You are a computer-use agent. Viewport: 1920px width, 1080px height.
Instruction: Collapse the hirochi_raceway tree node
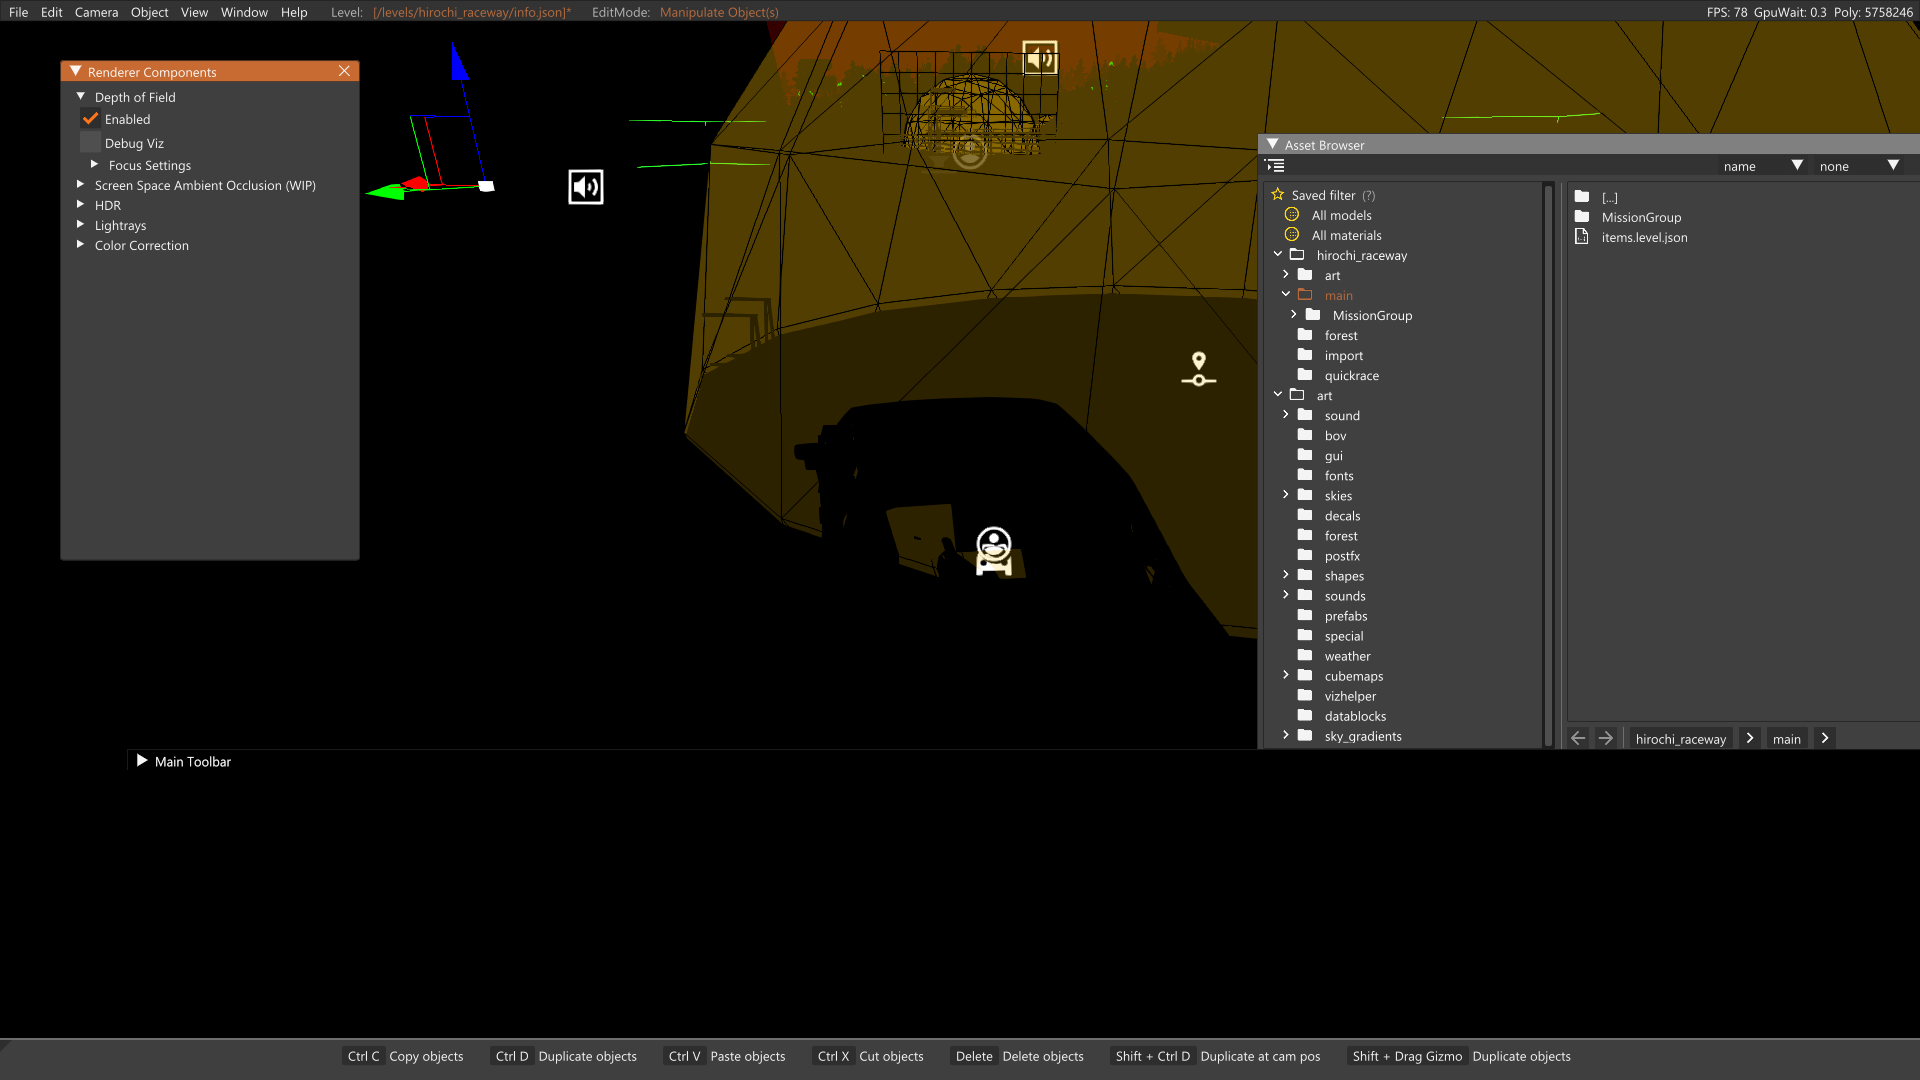click(x=1278, y=255)
